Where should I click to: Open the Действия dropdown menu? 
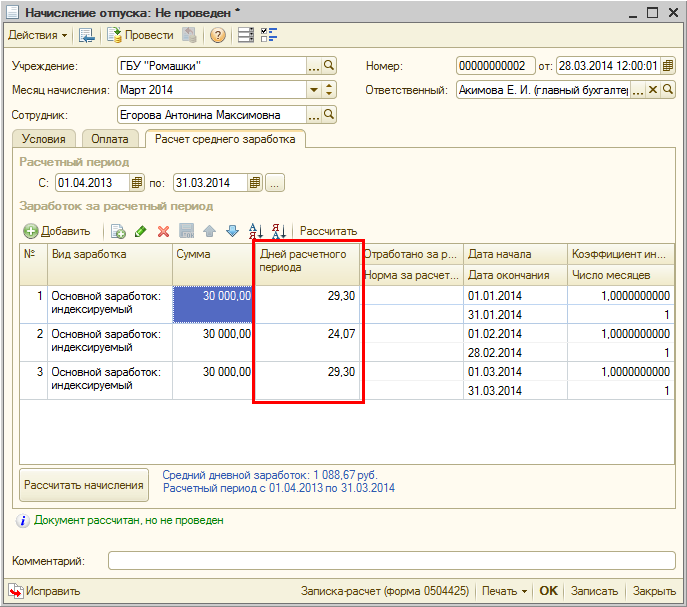tap(38, 36)
